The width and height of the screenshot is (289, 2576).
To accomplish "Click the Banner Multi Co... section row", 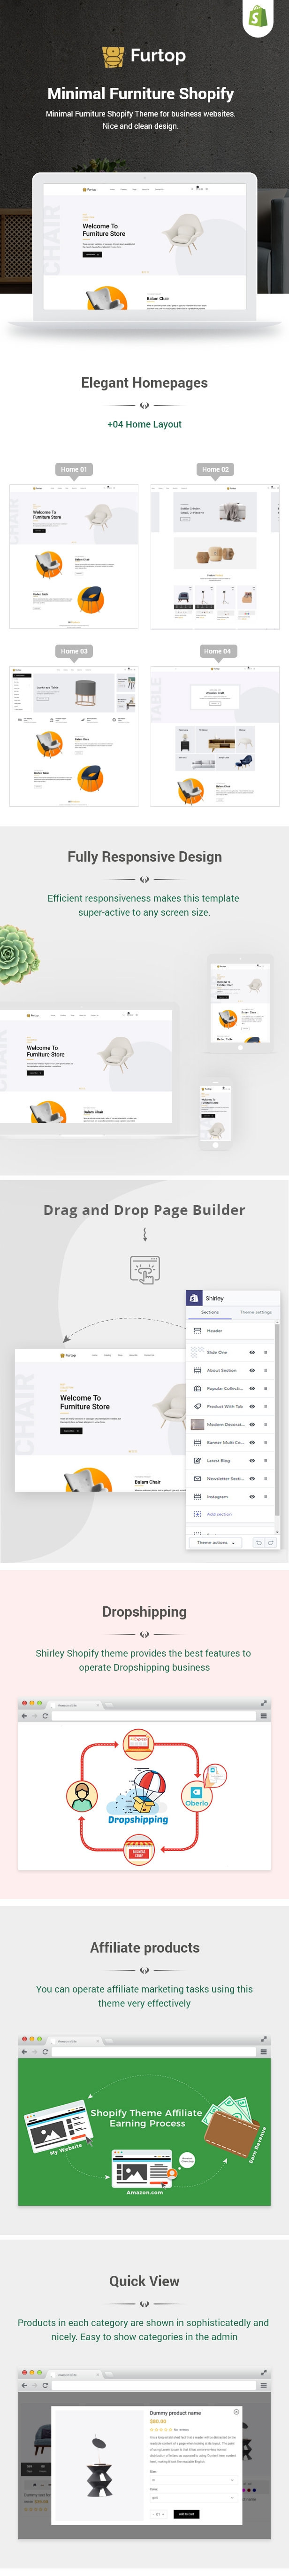I will tap(230, 1442).
